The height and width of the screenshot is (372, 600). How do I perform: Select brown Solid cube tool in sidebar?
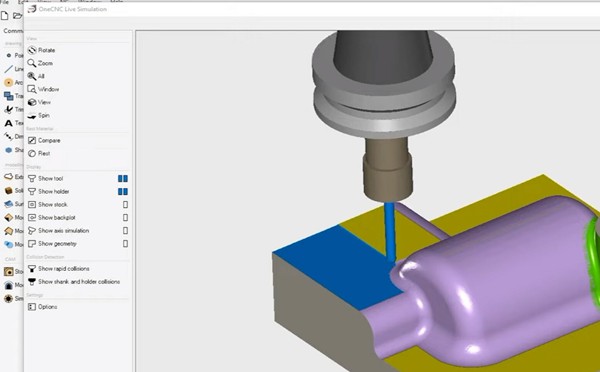pos(13,191)
